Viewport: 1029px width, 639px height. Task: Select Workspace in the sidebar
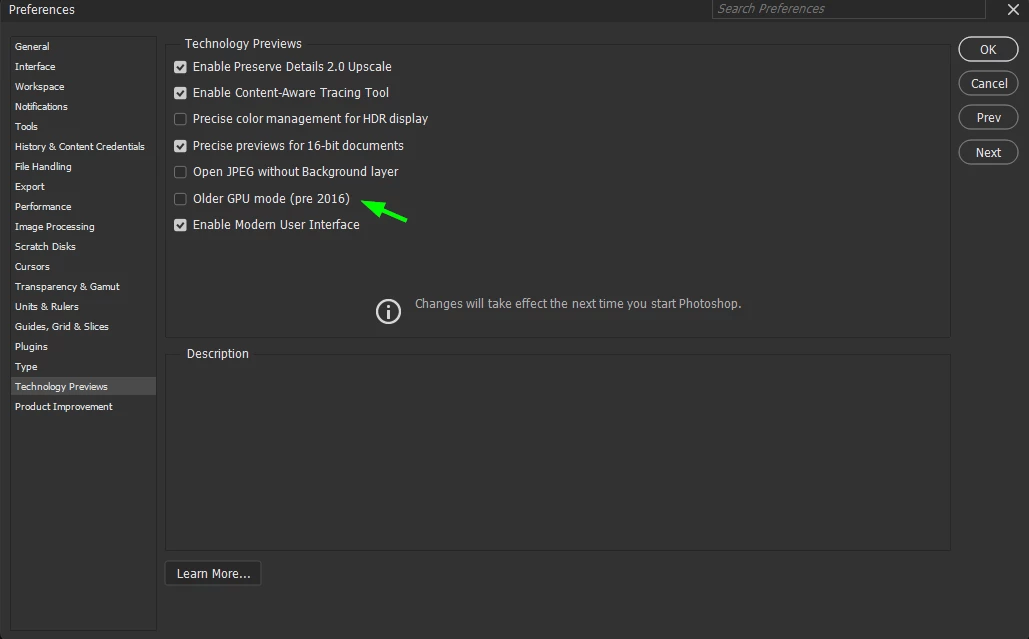(x=83, y=87)
